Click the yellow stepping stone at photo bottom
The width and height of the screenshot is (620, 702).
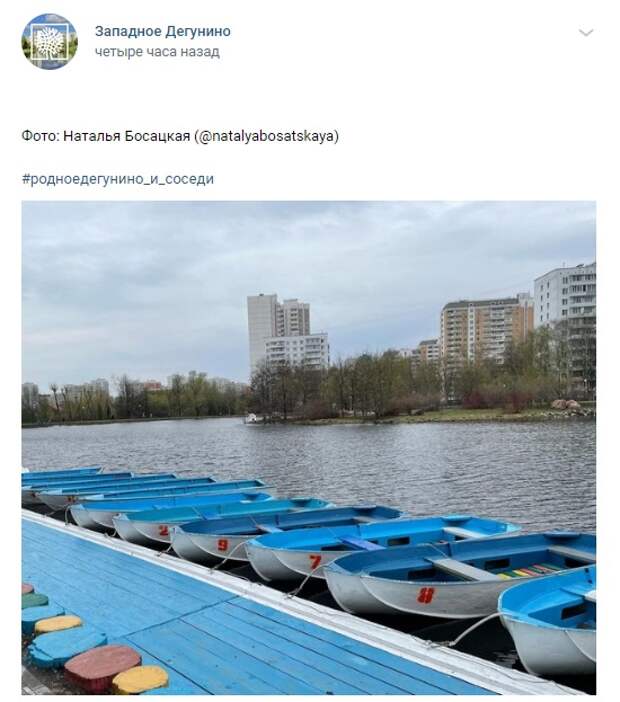pyautogui.click(x=140, y=679)
